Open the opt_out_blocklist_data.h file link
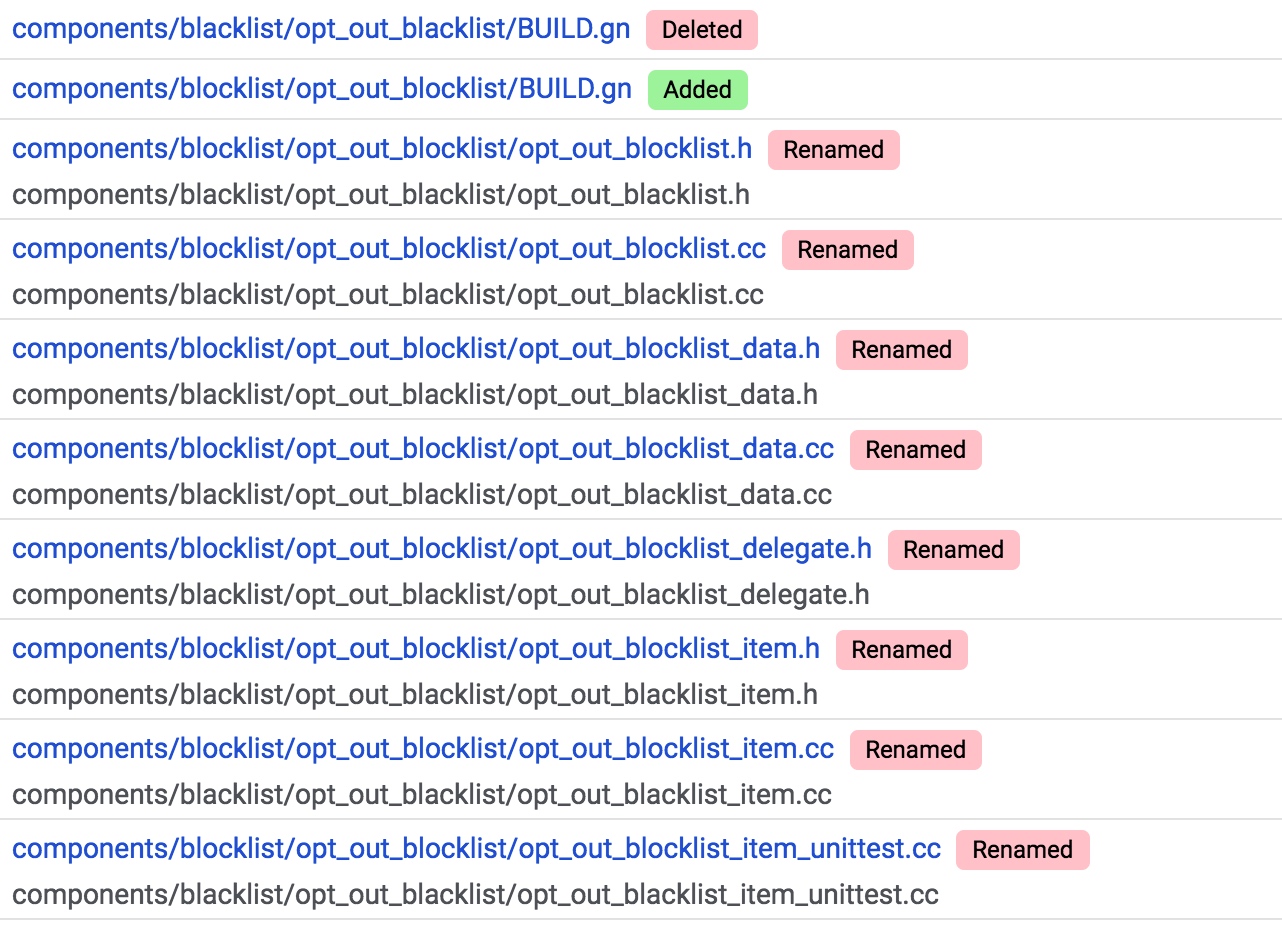Viewport: 1282px width, 926px height. point(416,349)
